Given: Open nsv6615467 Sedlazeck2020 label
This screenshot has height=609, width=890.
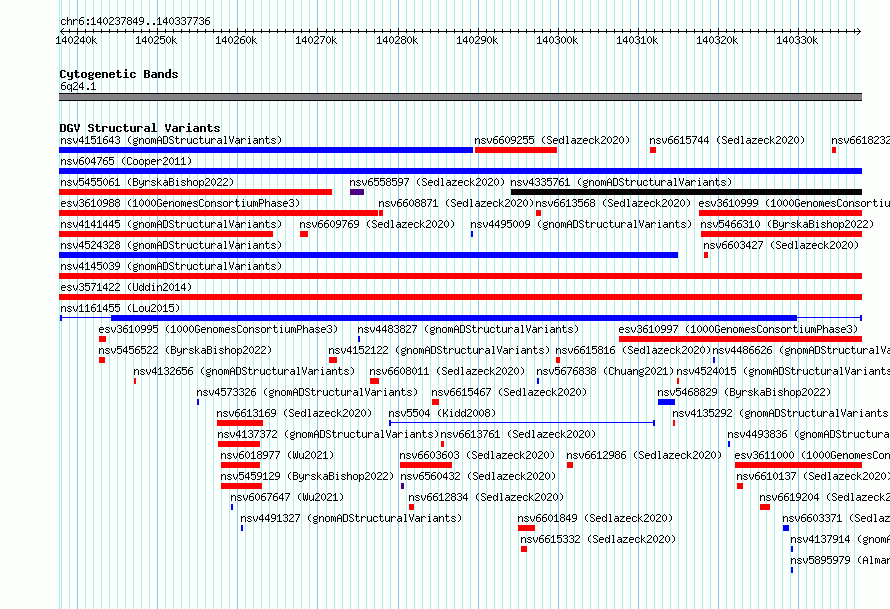Looking at the screenshot, I should click(509, 392).
